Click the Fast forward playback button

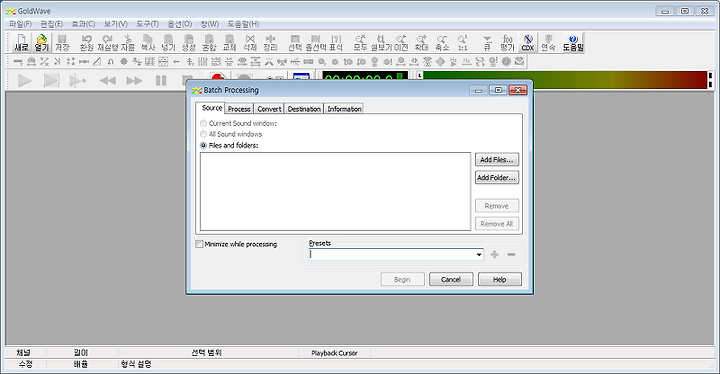(x=134, y=81)
